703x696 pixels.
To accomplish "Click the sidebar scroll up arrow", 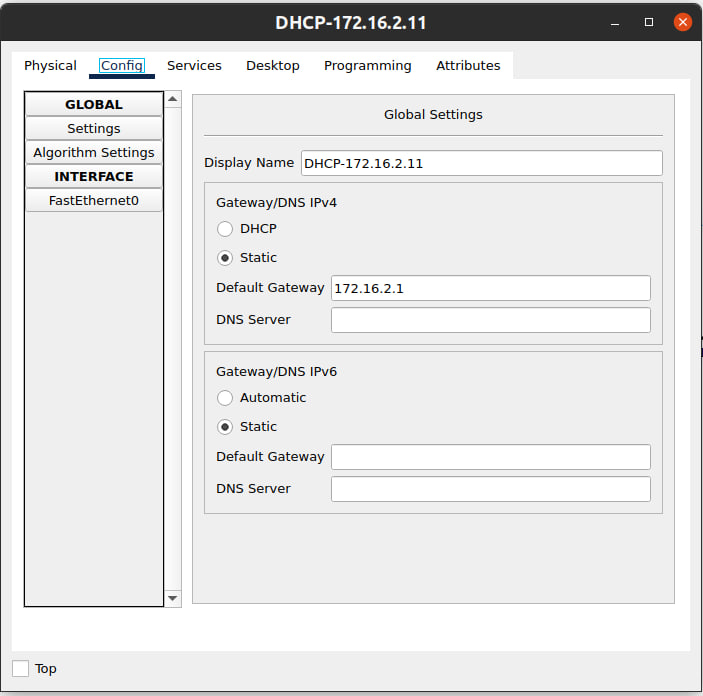I will 173,99.
